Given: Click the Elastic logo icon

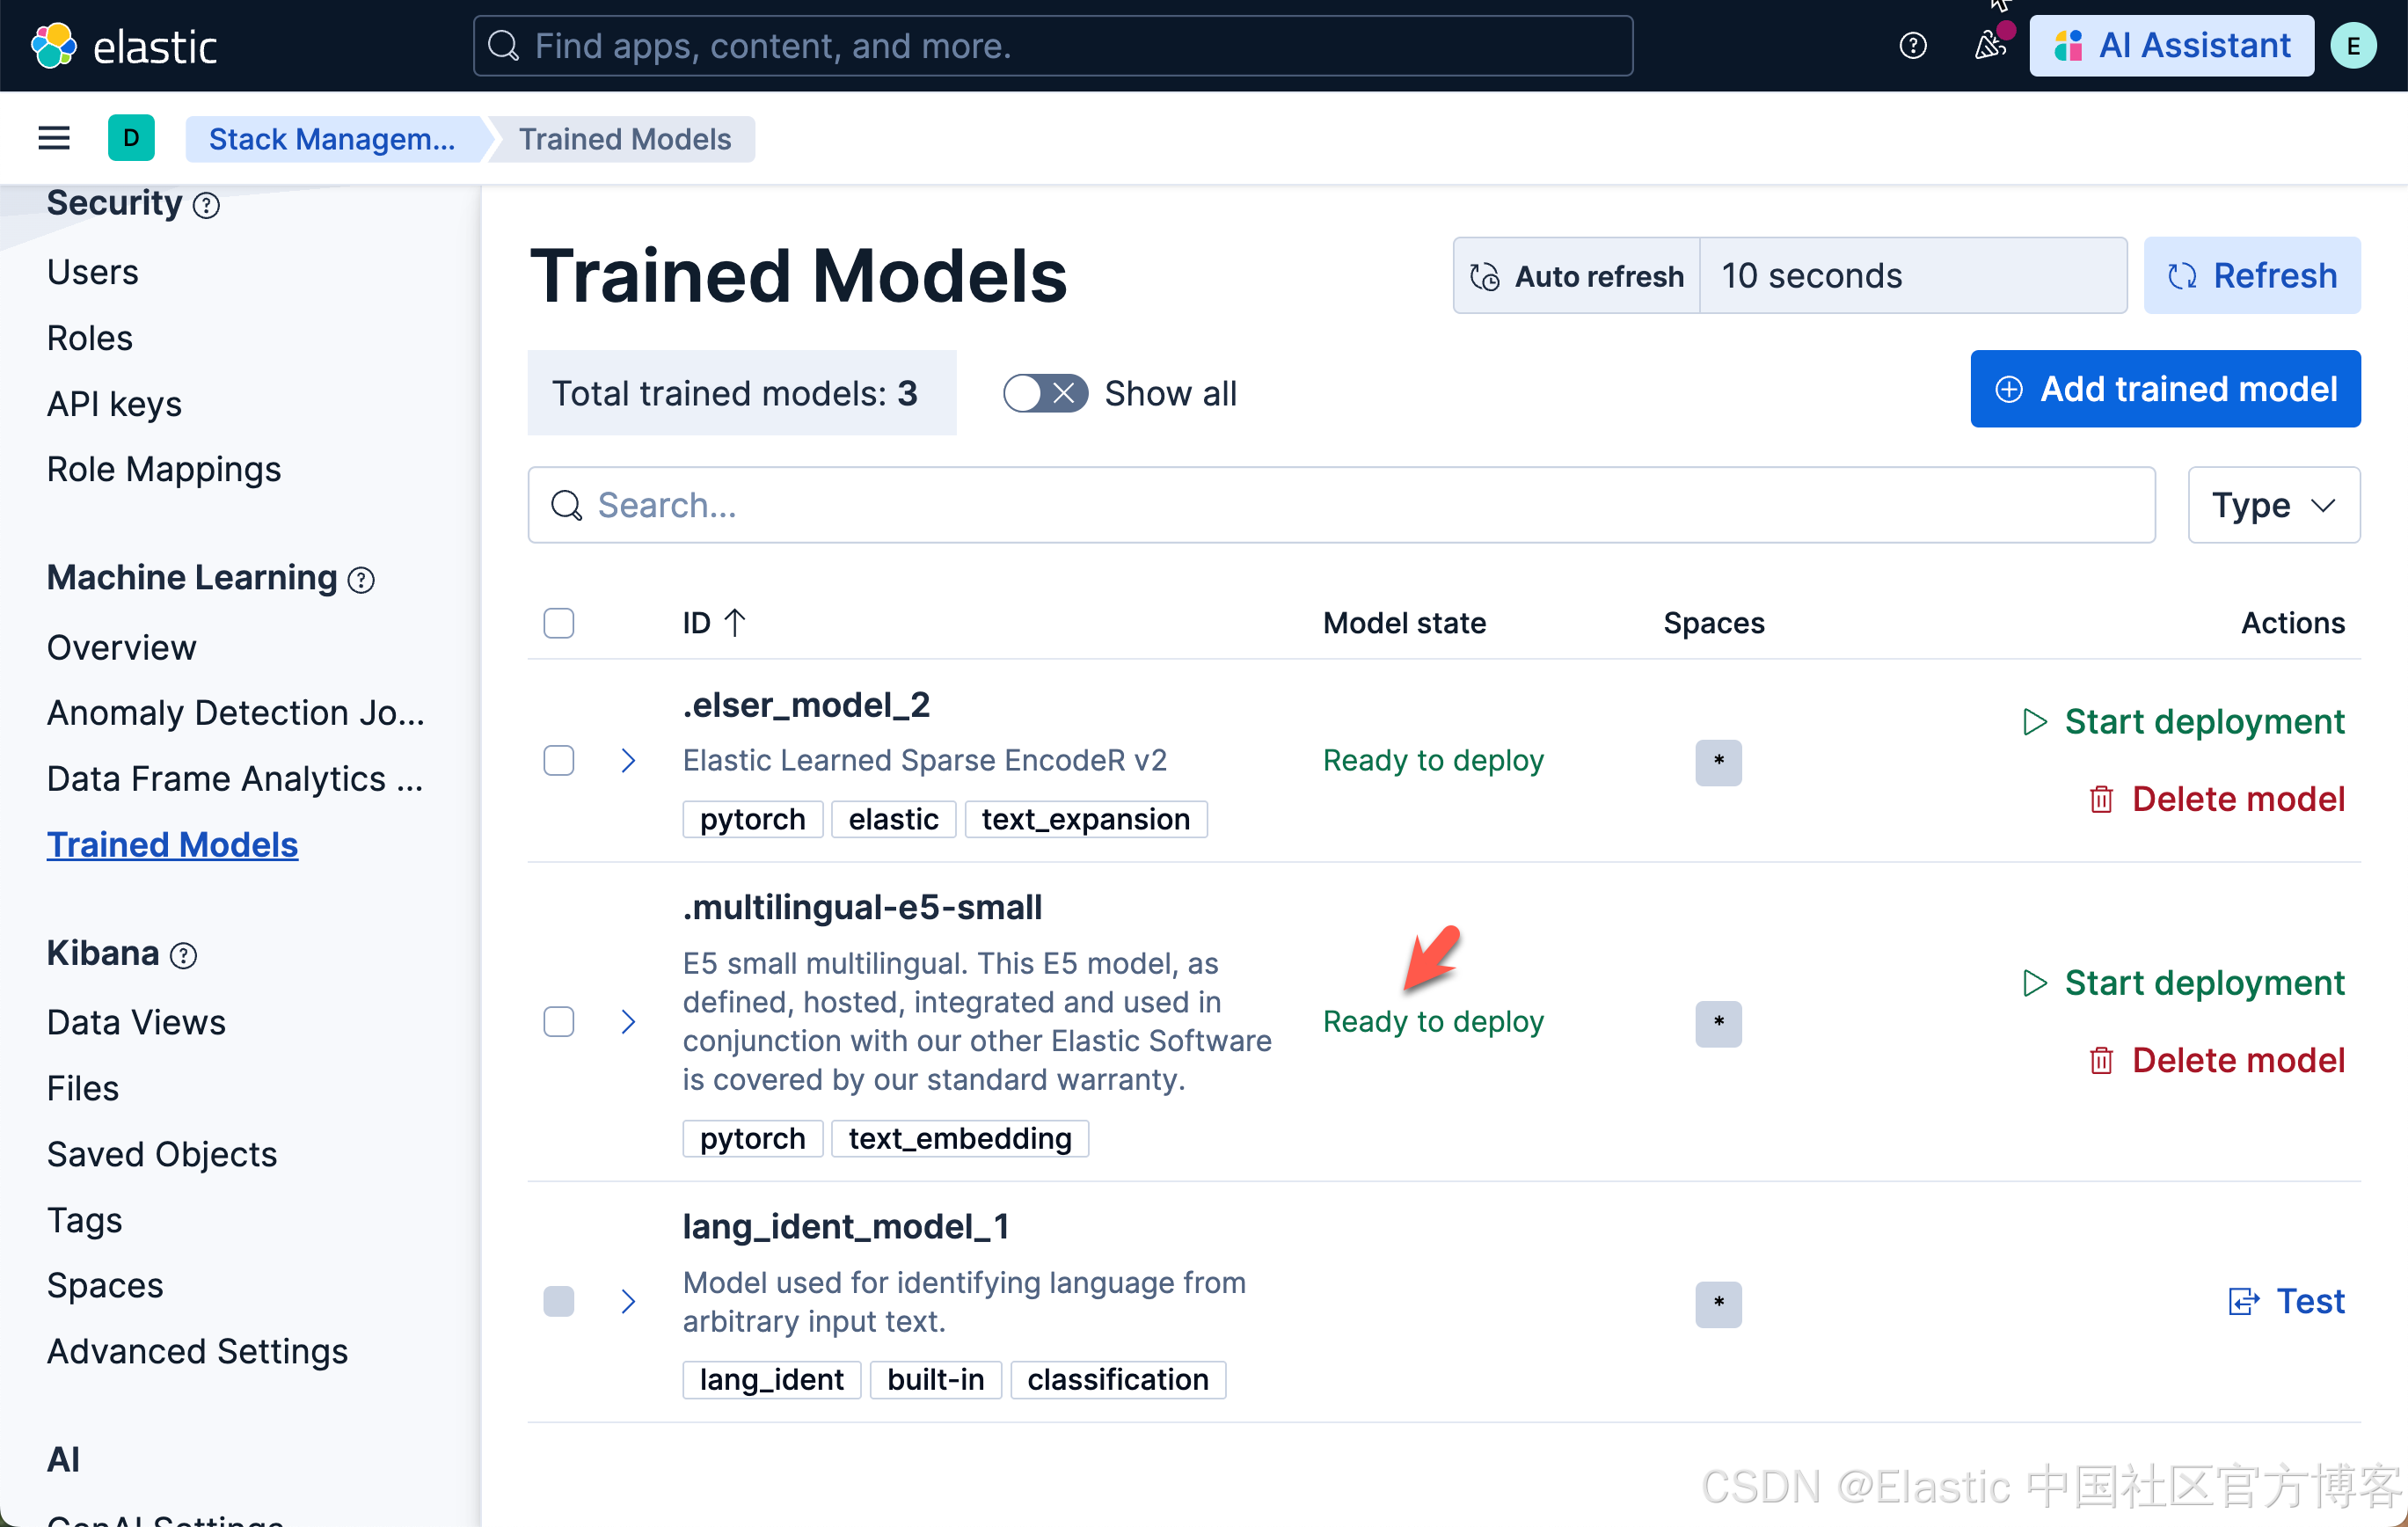Looking at the screenshot, I should point(54,46).
